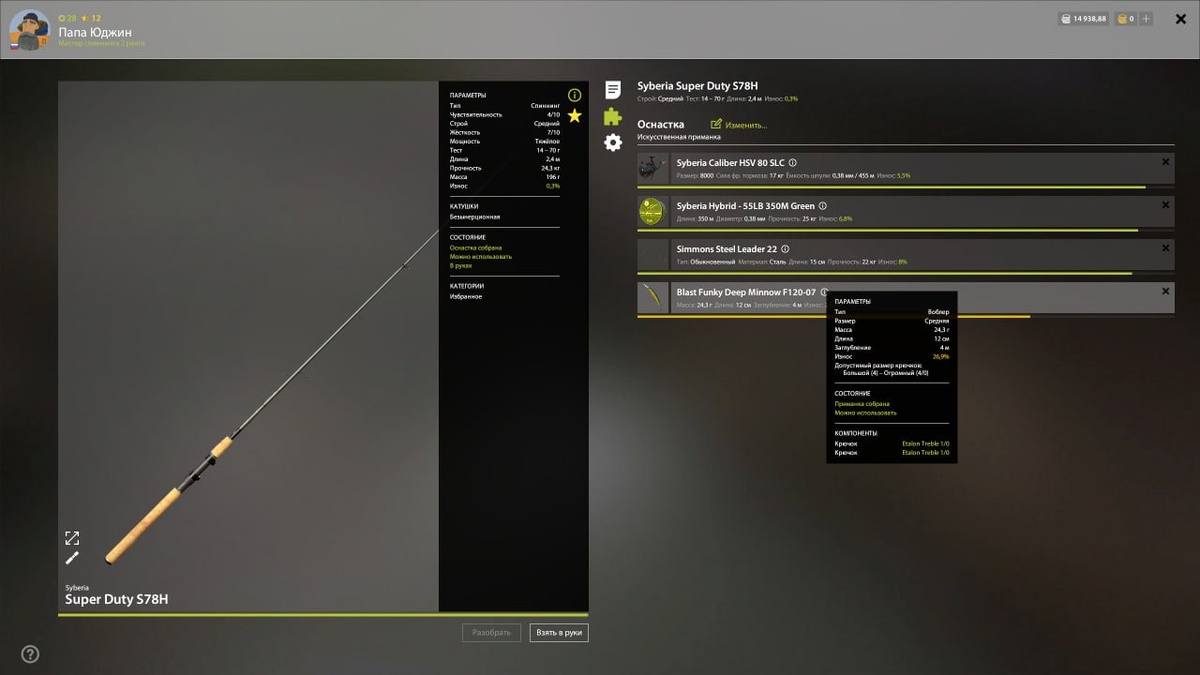Viewport: 1200px width, 675px height.
Task: Click first Etalon Treble 1/0 hook link
Action: (x=926, y=444)
